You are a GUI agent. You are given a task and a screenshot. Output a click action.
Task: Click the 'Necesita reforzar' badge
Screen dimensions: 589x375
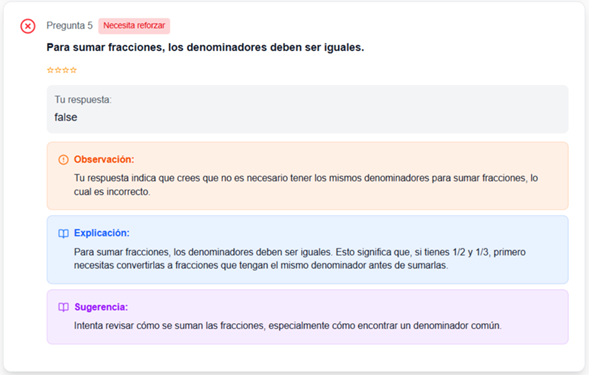point(134,26)
